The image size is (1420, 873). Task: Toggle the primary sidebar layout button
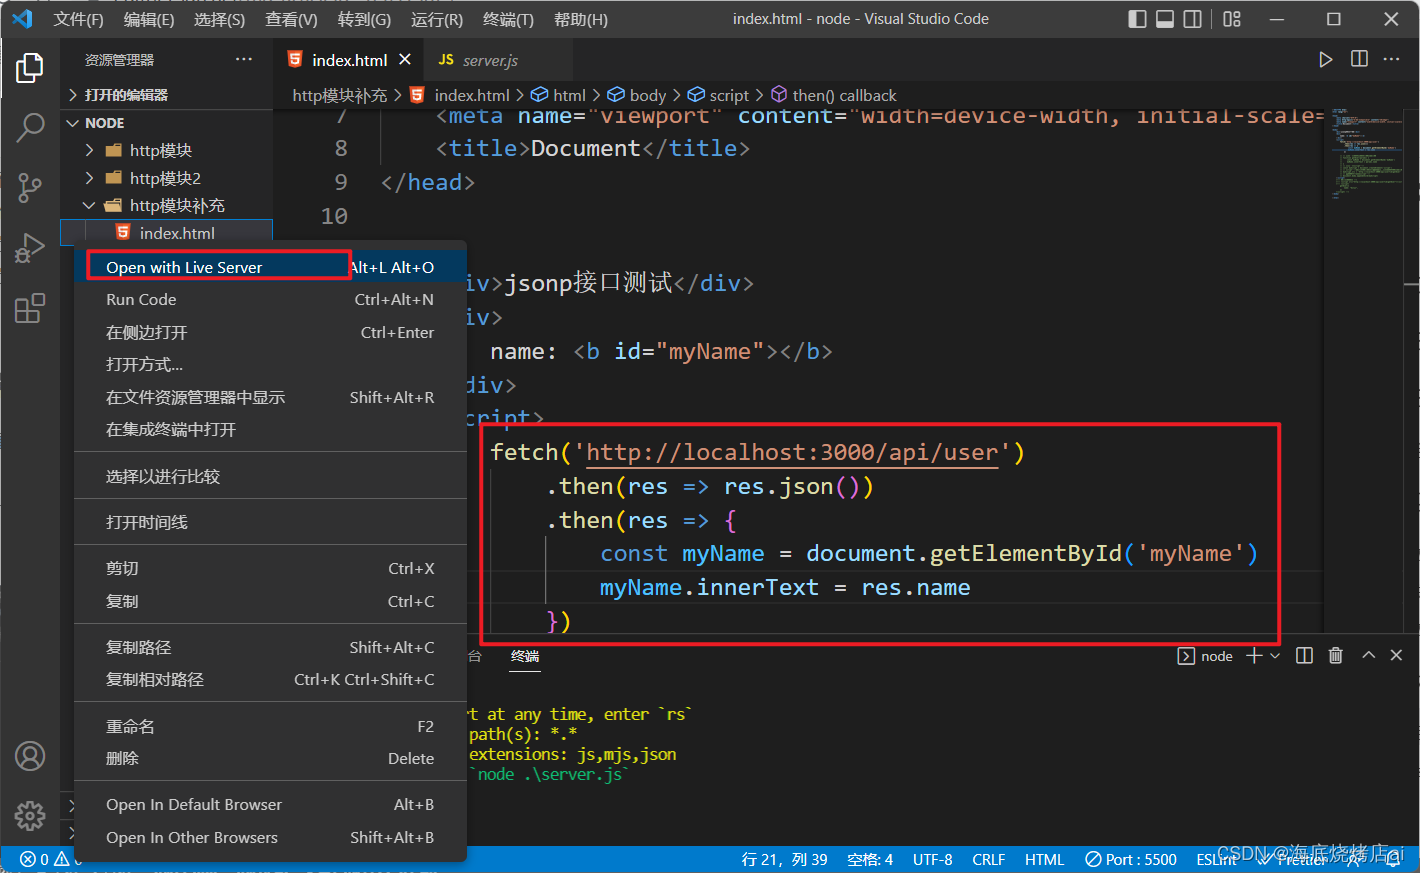click(1137, 19)
